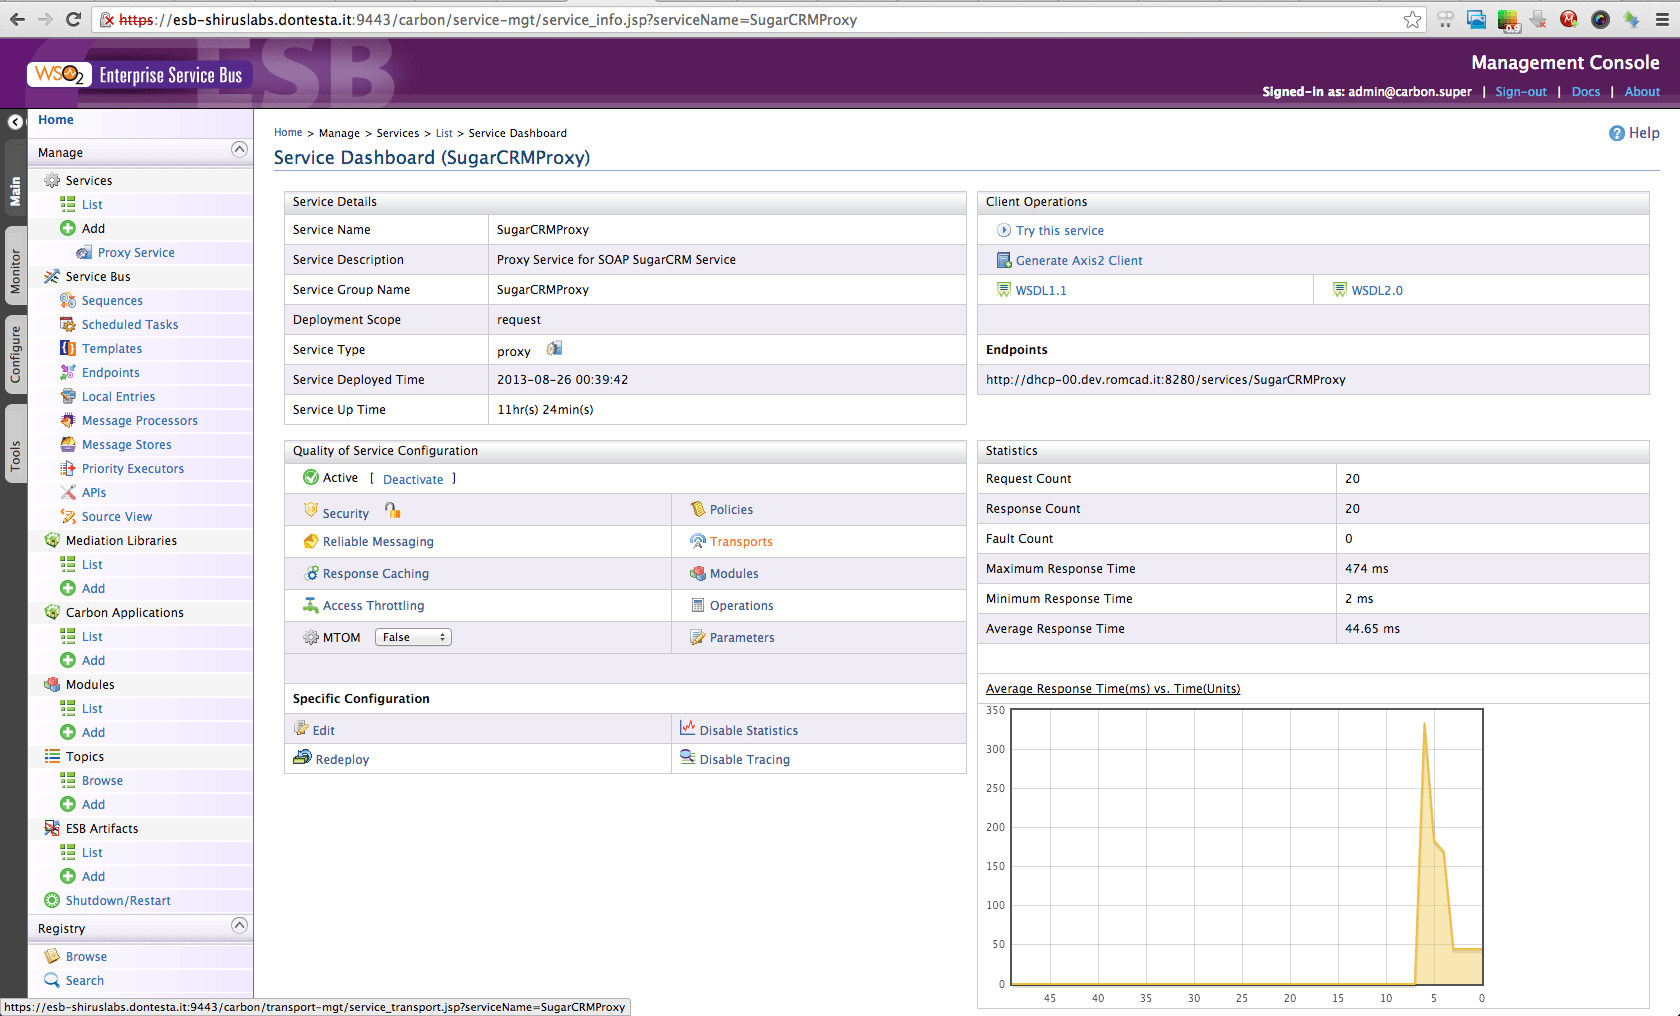Open the Chrome menu button
This screenshot has height=1016, width=1680.
(x=1662, y=19)
